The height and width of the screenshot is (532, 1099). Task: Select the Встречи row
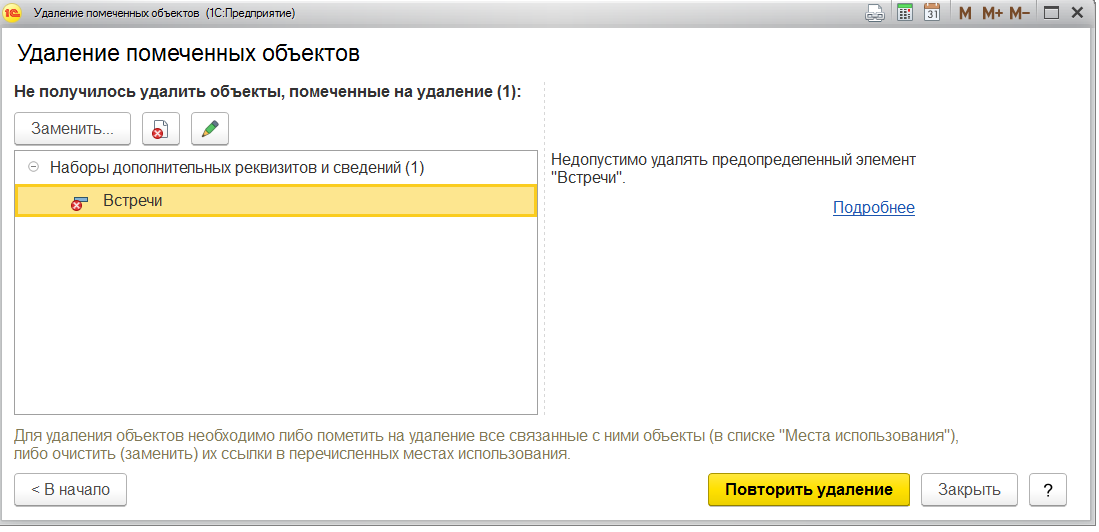(276, 200)
